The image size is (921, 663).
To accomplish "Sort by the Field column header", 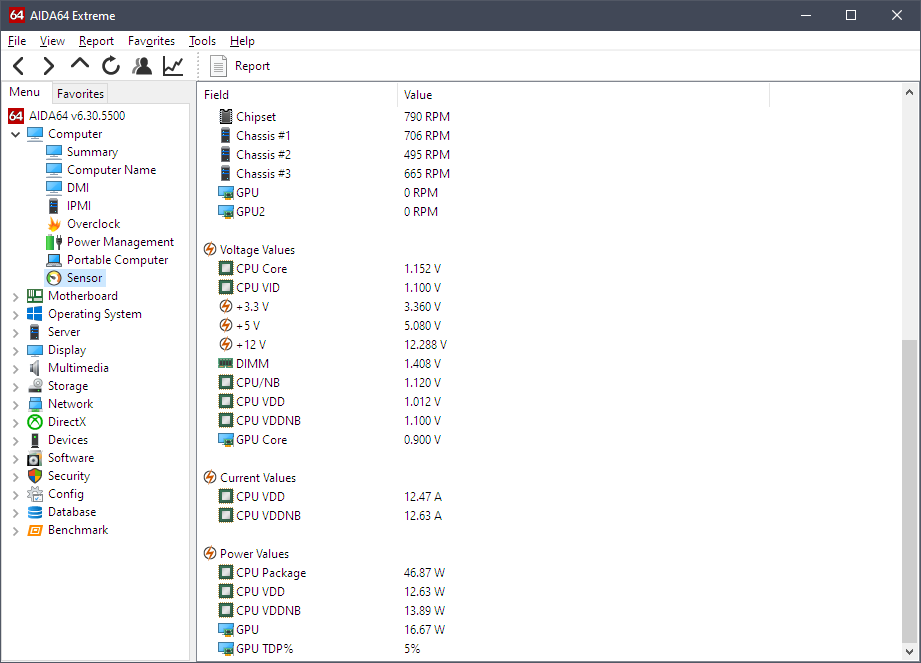I will (x=298, y=95).
